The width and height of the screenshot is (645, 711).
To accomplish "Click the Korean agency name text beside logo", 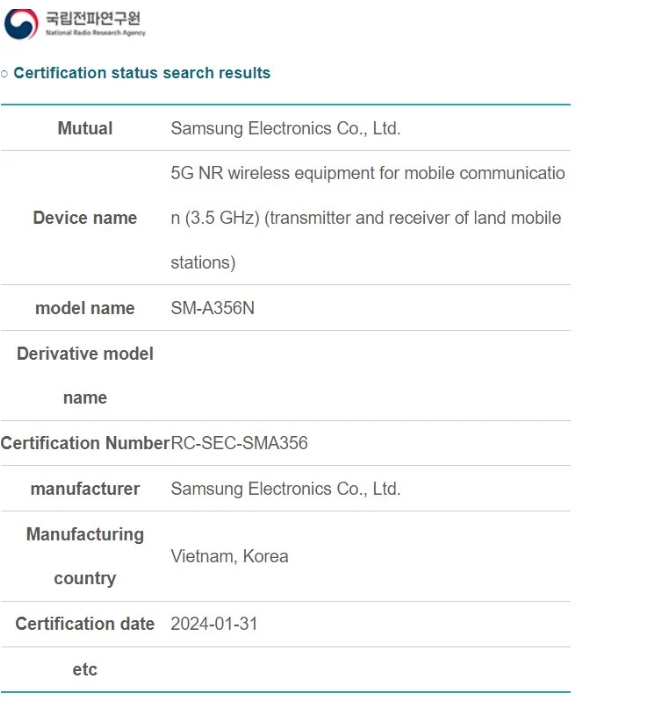I will [93, 18].
